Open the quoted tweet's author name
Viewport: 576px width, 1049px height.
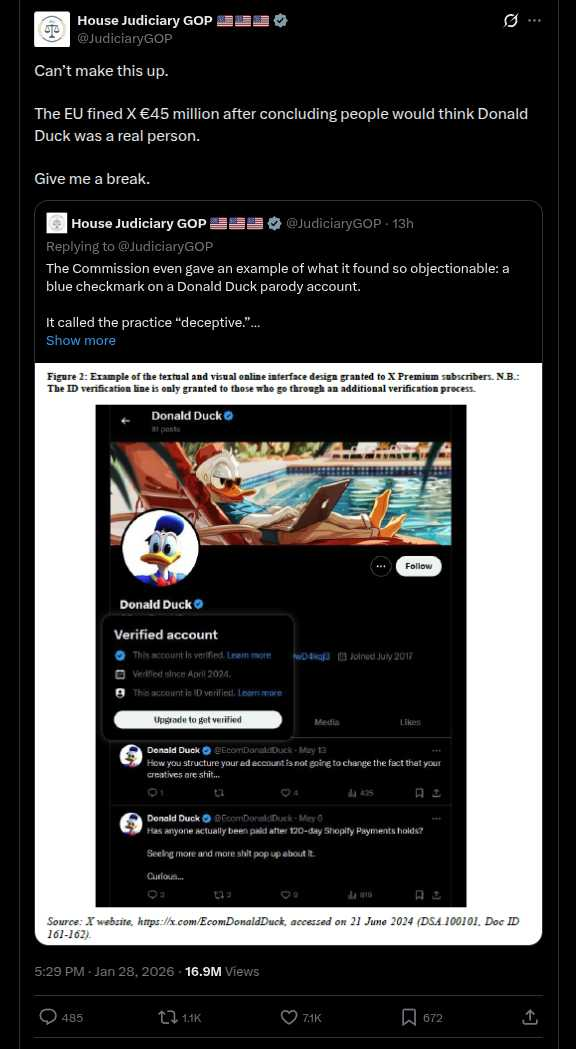[x=139, y=223]
